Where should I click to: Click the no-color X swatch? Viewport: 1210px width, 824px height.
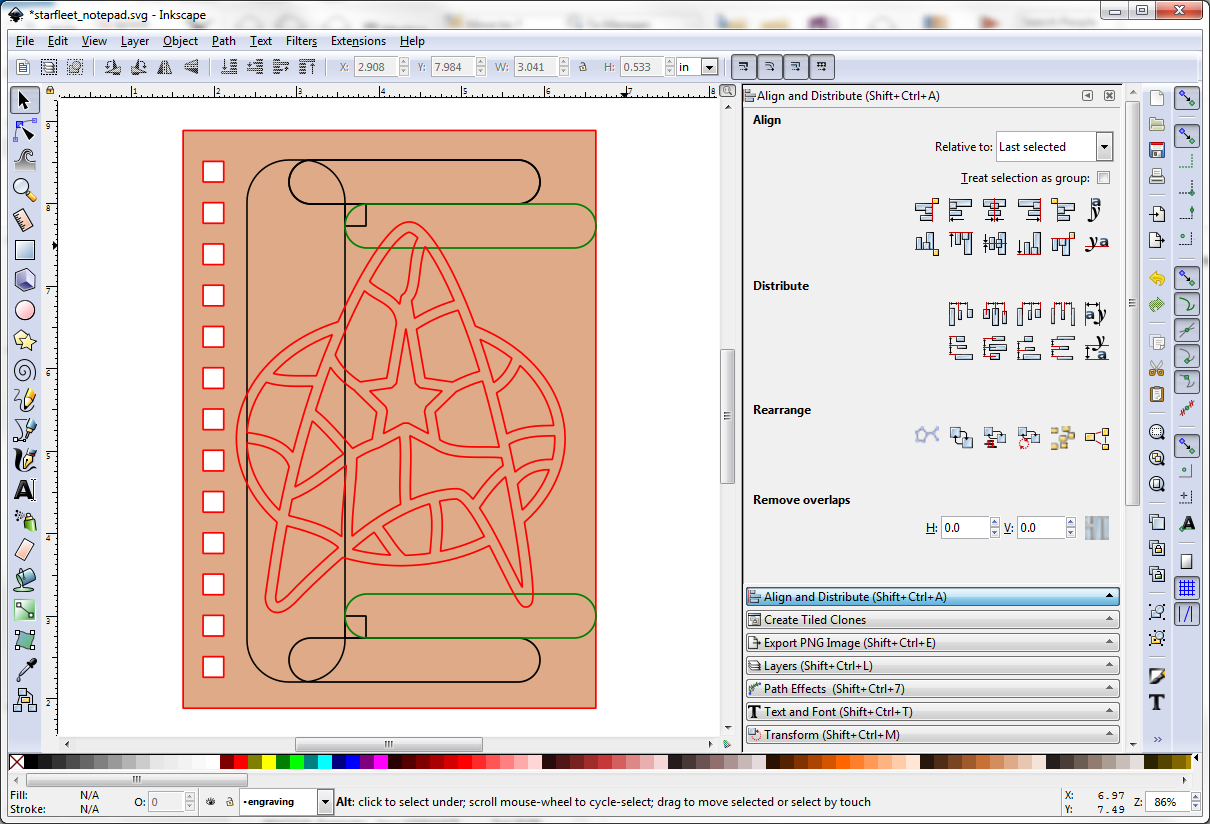click(16, 762)
